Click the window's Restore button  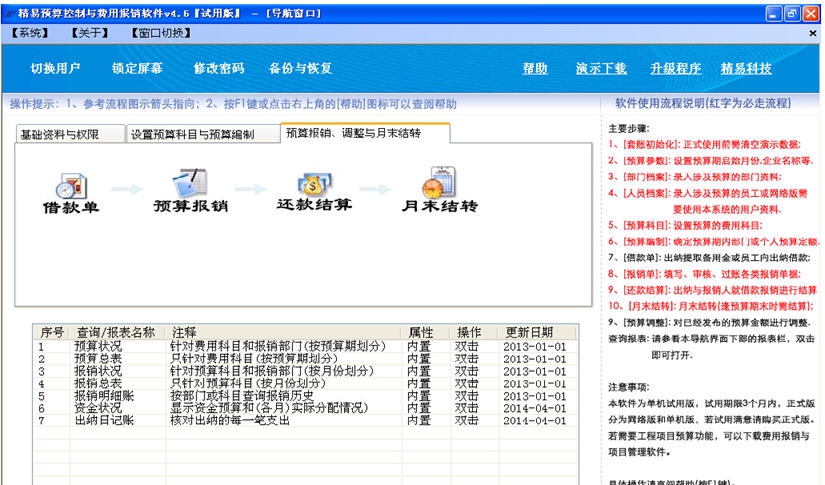click(x=791, y=14)
